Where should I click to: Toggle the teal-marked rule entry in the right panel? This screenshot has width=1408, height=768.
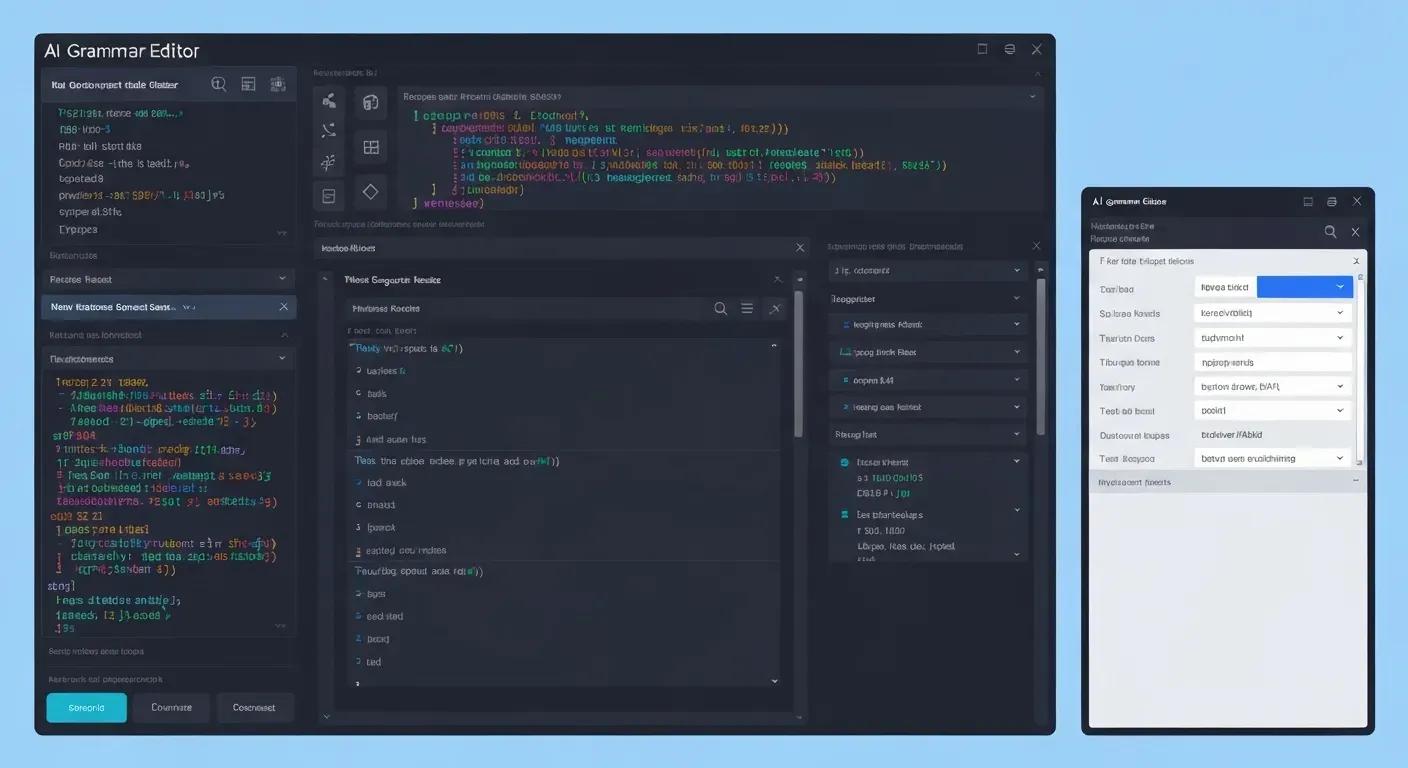(x=844, y=461)
